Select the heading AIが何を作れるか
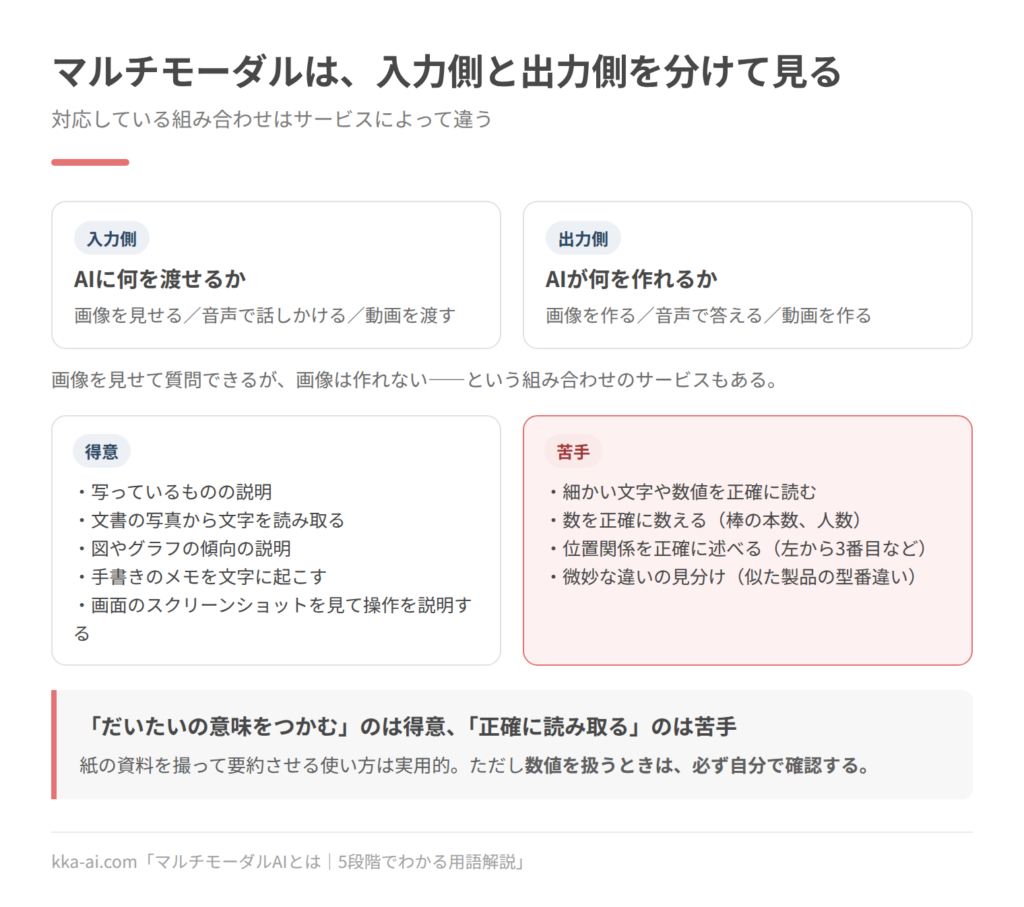Image resolution: width=1024 pixels, height=907 pixels. (632, 279)
